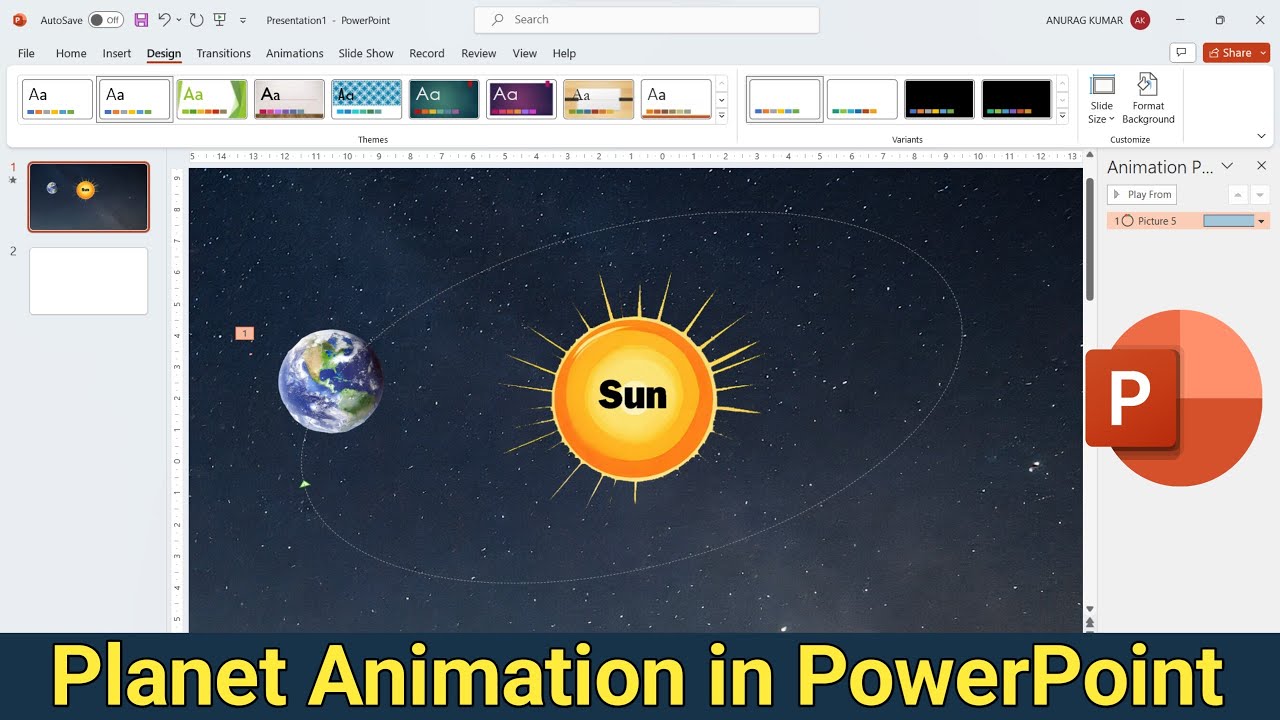Select the Picture 5 animation entry
Screen dimensions: 1280x720
coord(1188,221)
